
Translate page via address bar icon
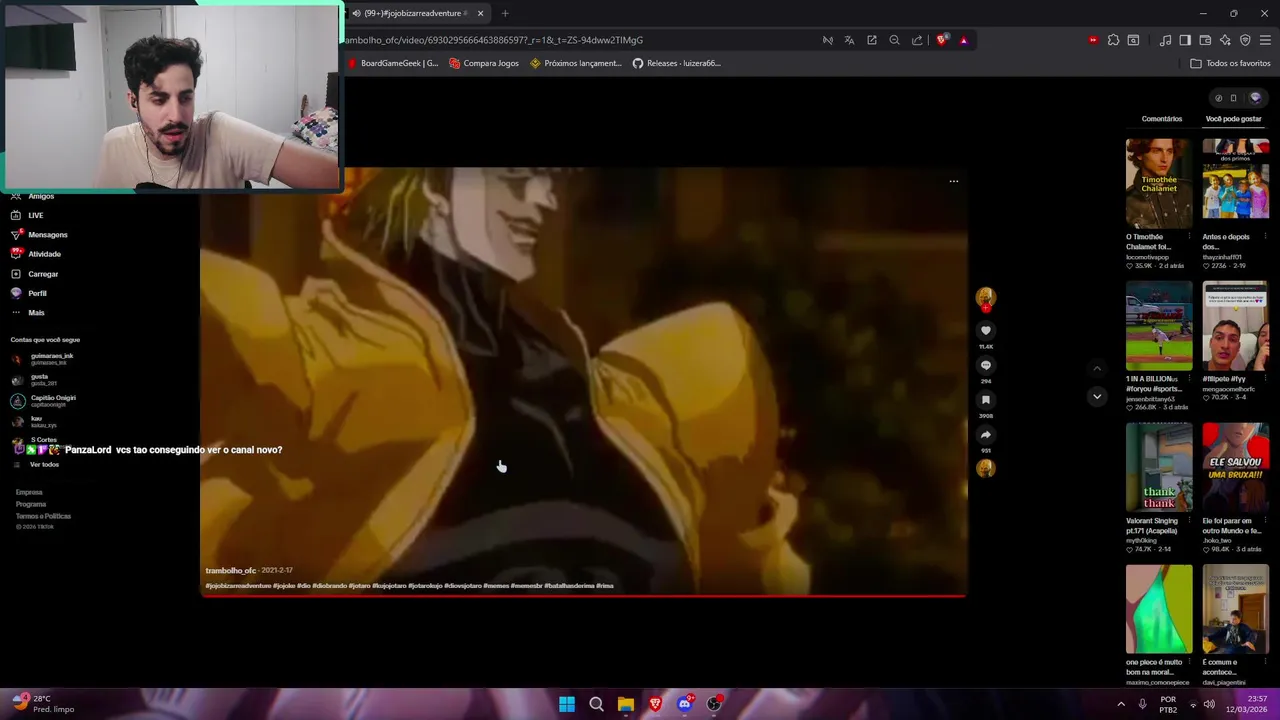[x=849, y=40]
